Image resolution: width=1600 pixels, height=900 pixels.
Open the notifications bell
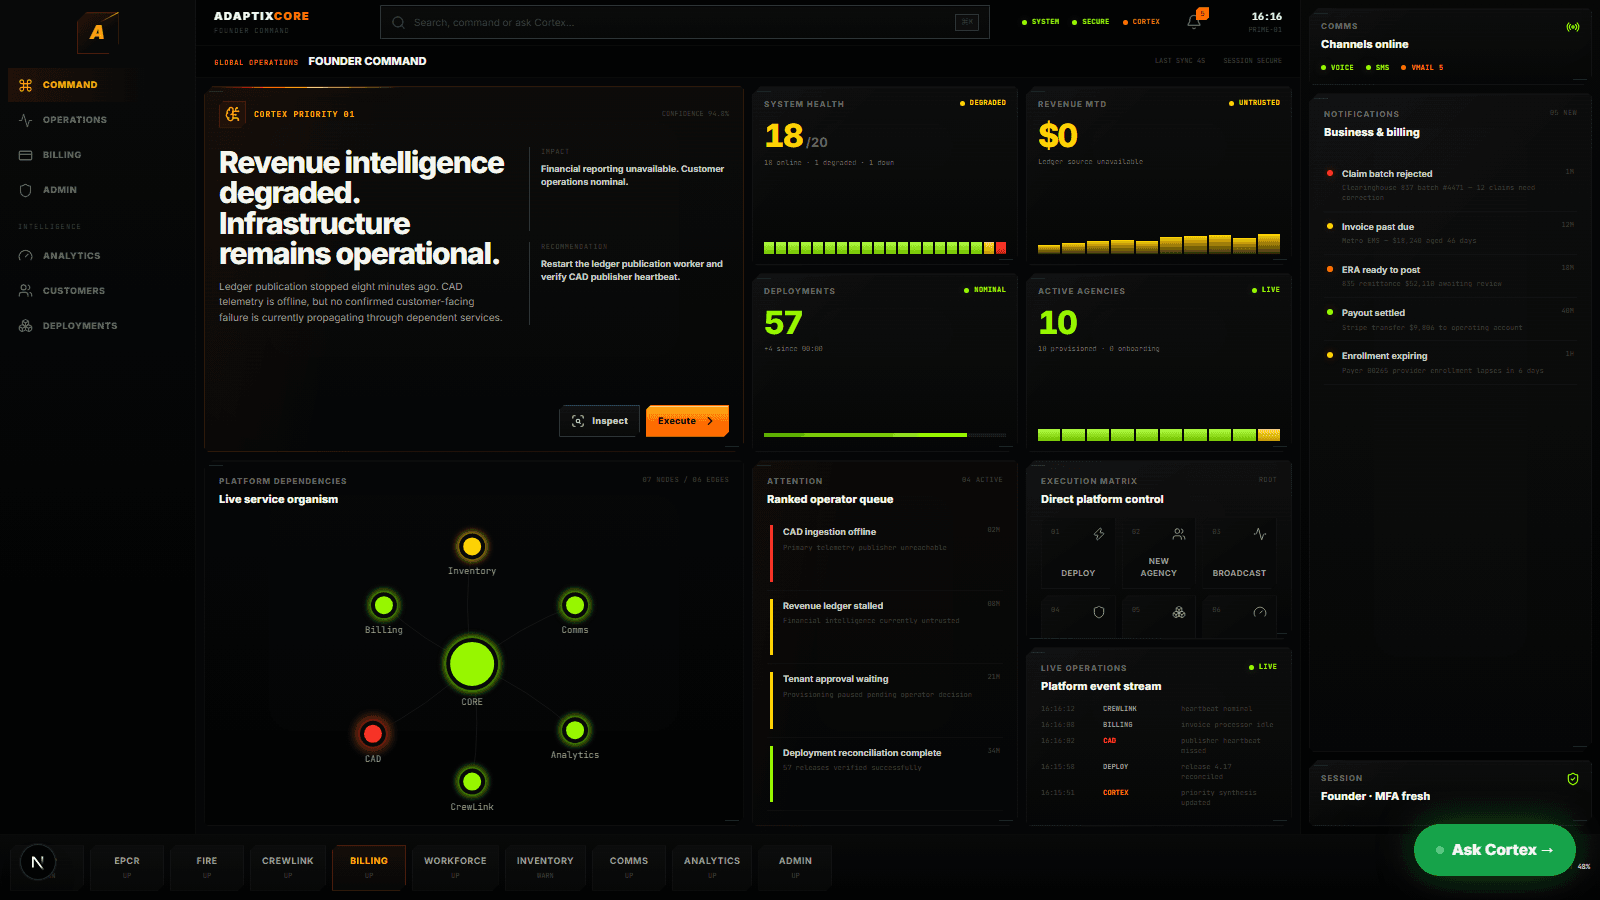(1194, 22)
